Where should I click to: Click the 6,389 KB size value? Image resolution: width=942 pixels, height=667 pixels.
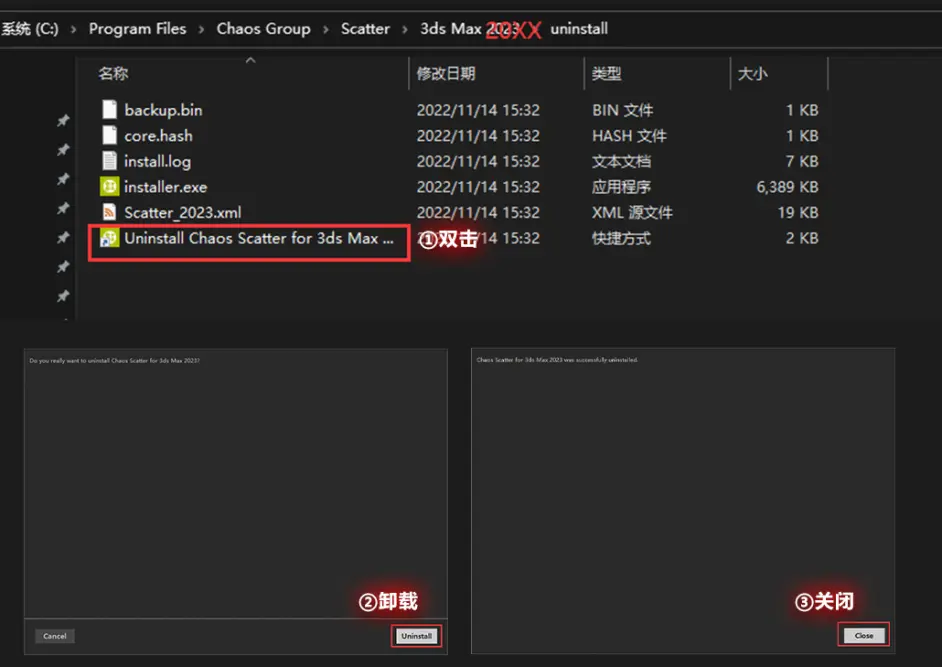tap(787, 187)
